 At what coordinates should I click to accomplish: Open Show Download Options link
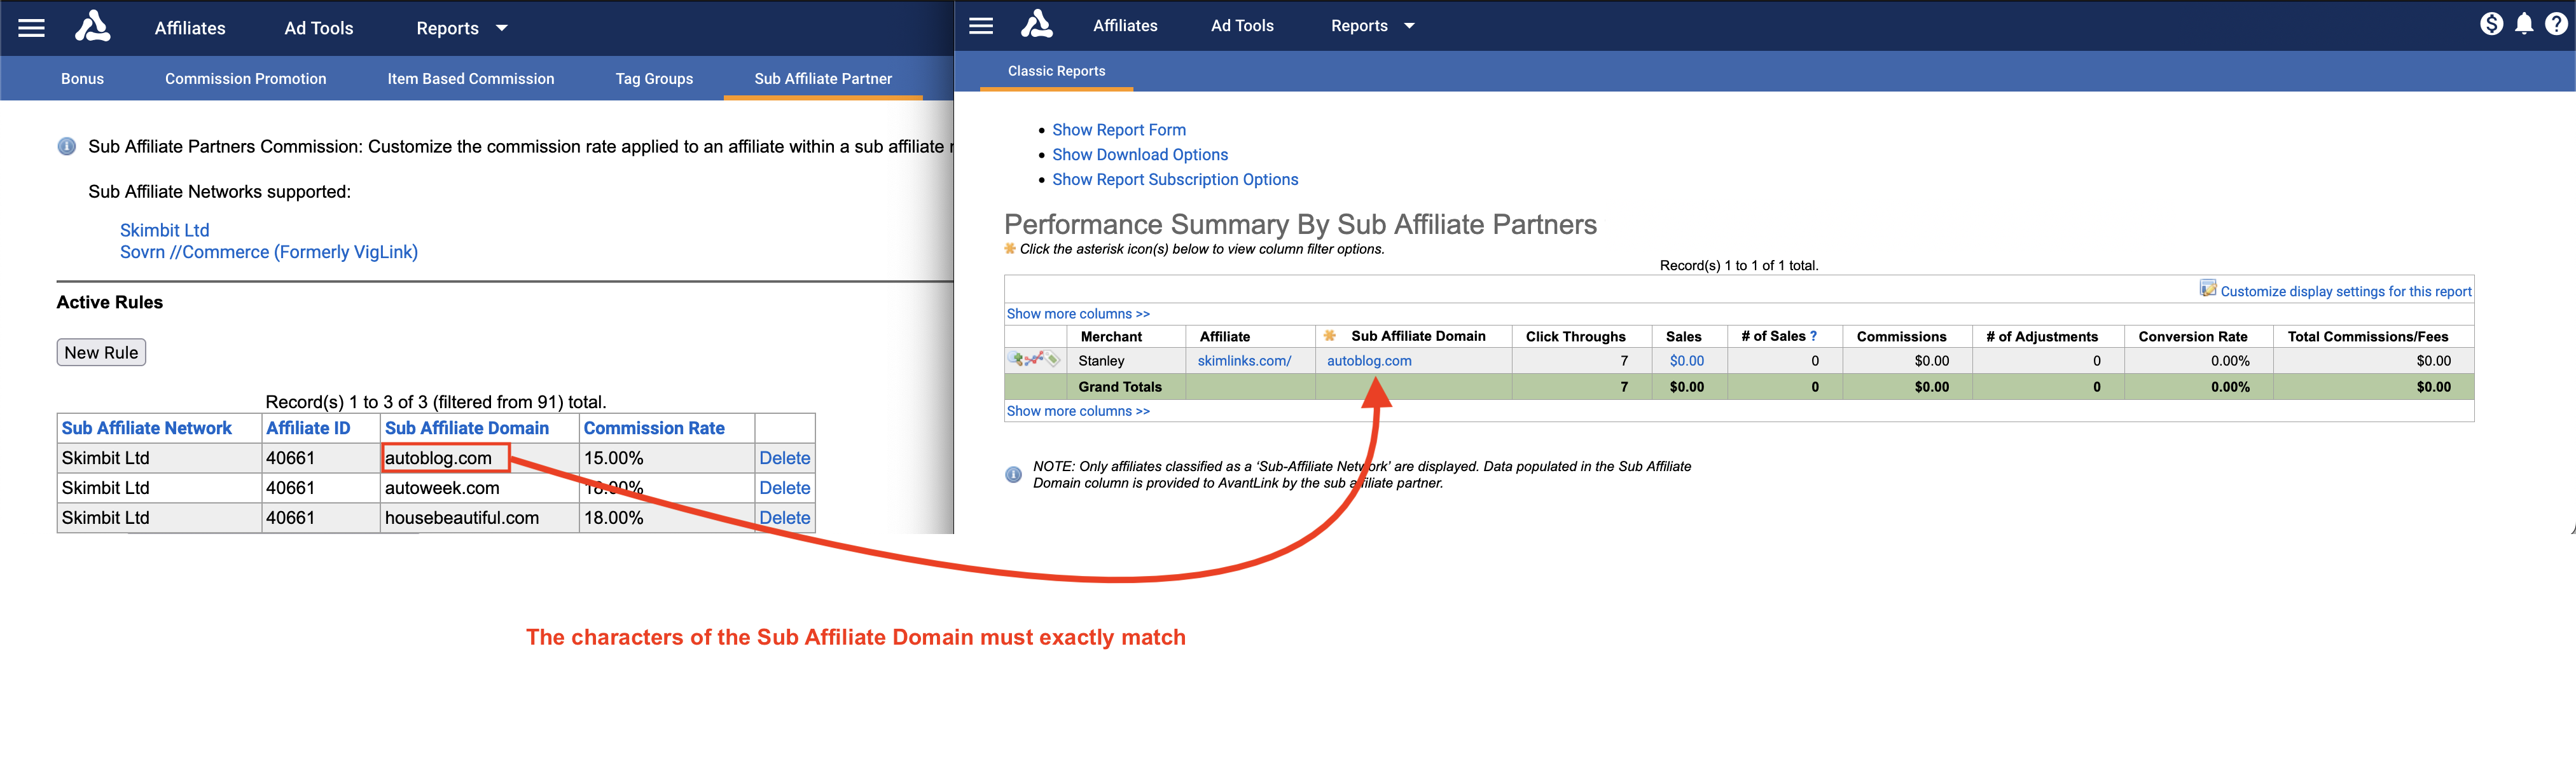(1139, 155)
